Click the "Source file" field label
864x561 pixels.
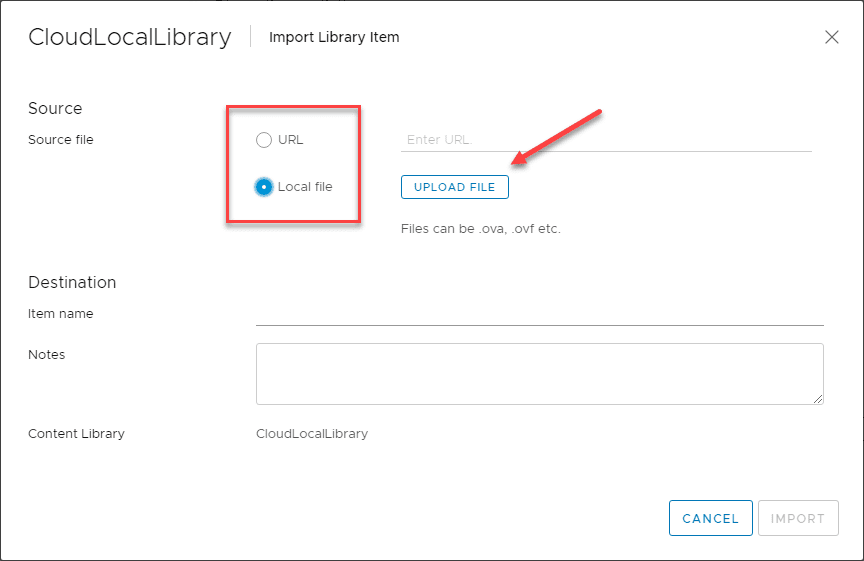tap(61, 140)
